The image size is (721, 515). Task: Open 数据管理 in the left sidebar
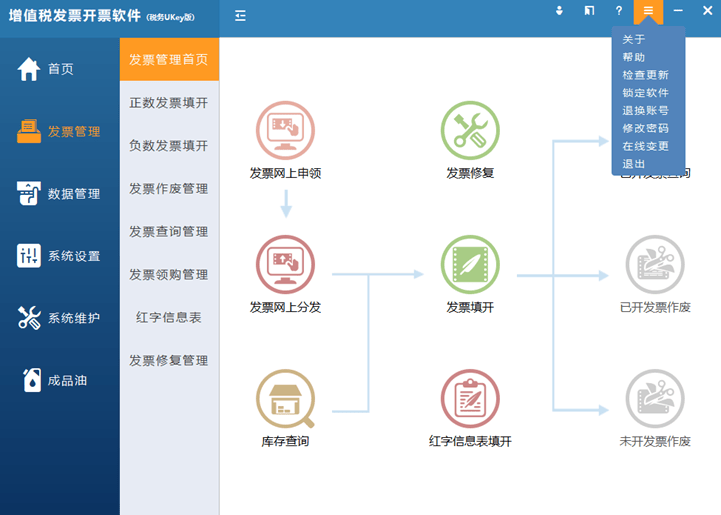(x=59, y=194)
